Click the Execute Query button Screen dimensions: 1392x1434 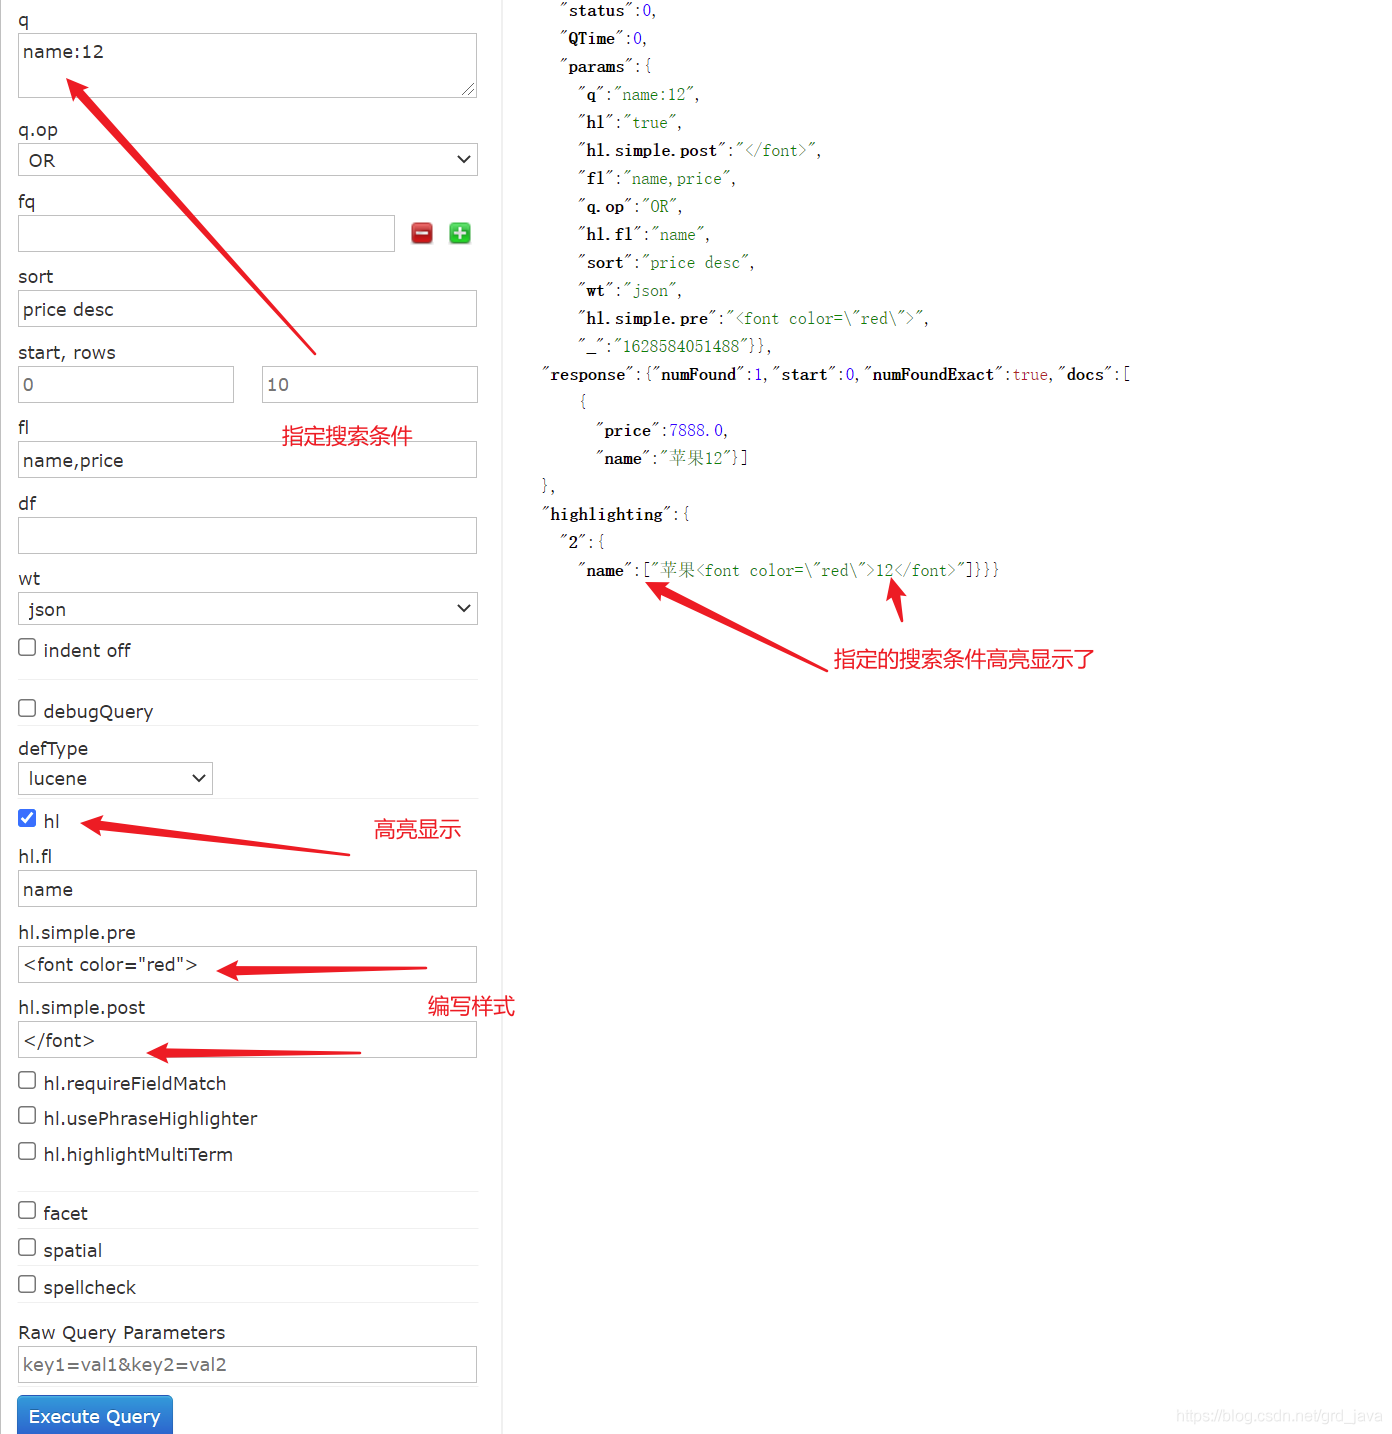[x=95, y=1415]
